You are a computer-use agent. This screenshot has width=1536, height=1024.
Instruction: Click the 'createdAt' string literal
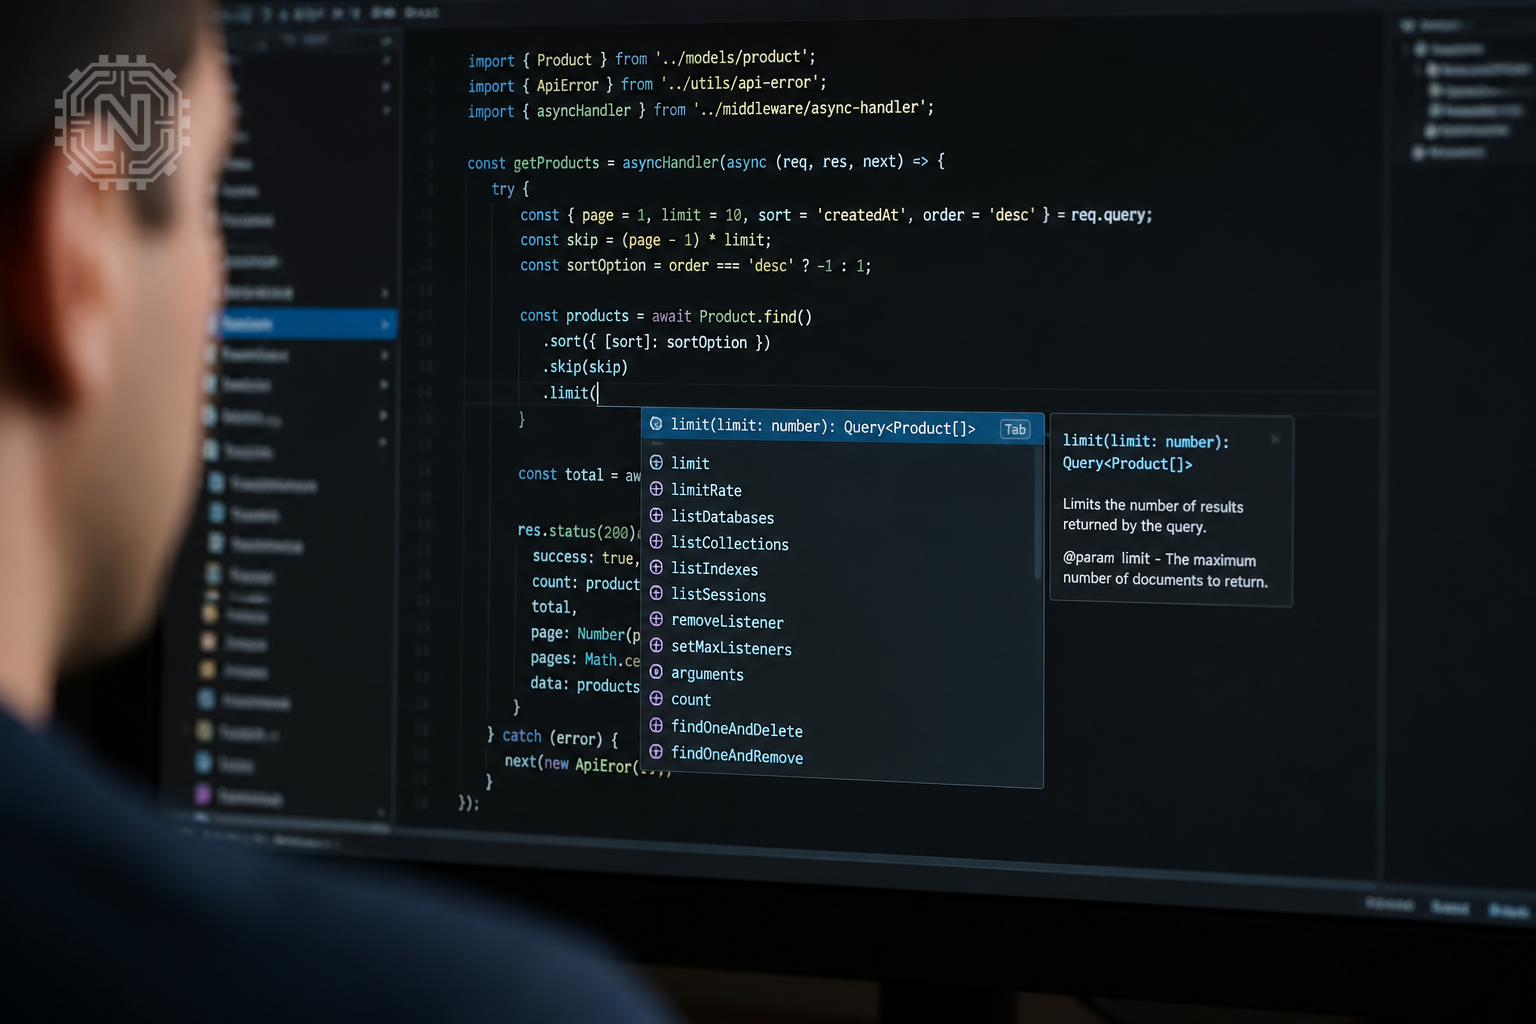(x=862, y=215)
